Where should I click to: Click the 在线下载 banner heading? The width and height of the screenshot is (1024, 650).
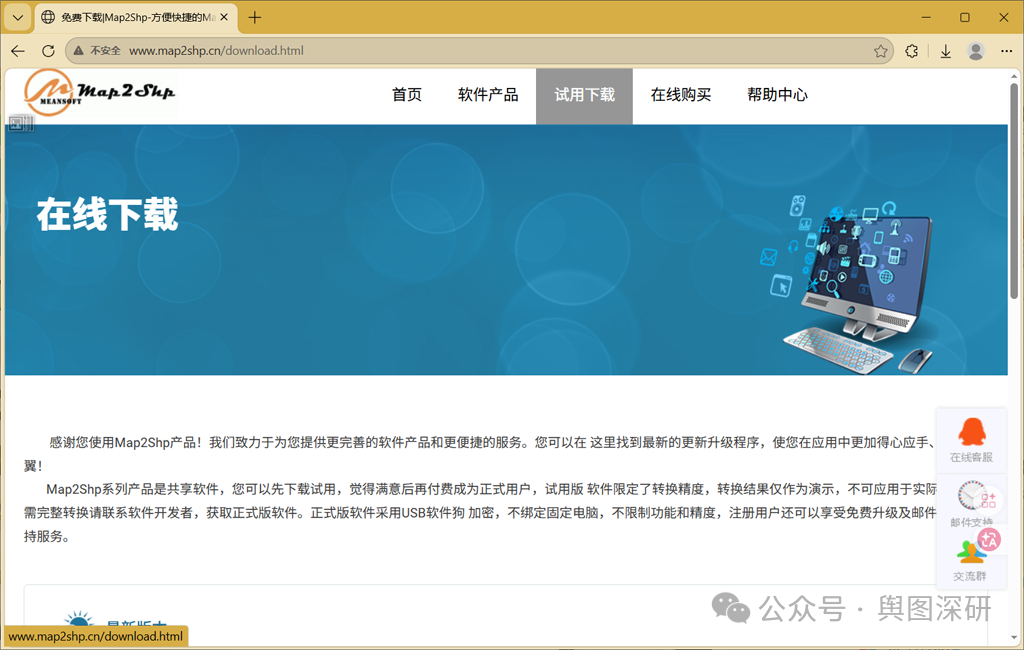[x=107, y=214]
